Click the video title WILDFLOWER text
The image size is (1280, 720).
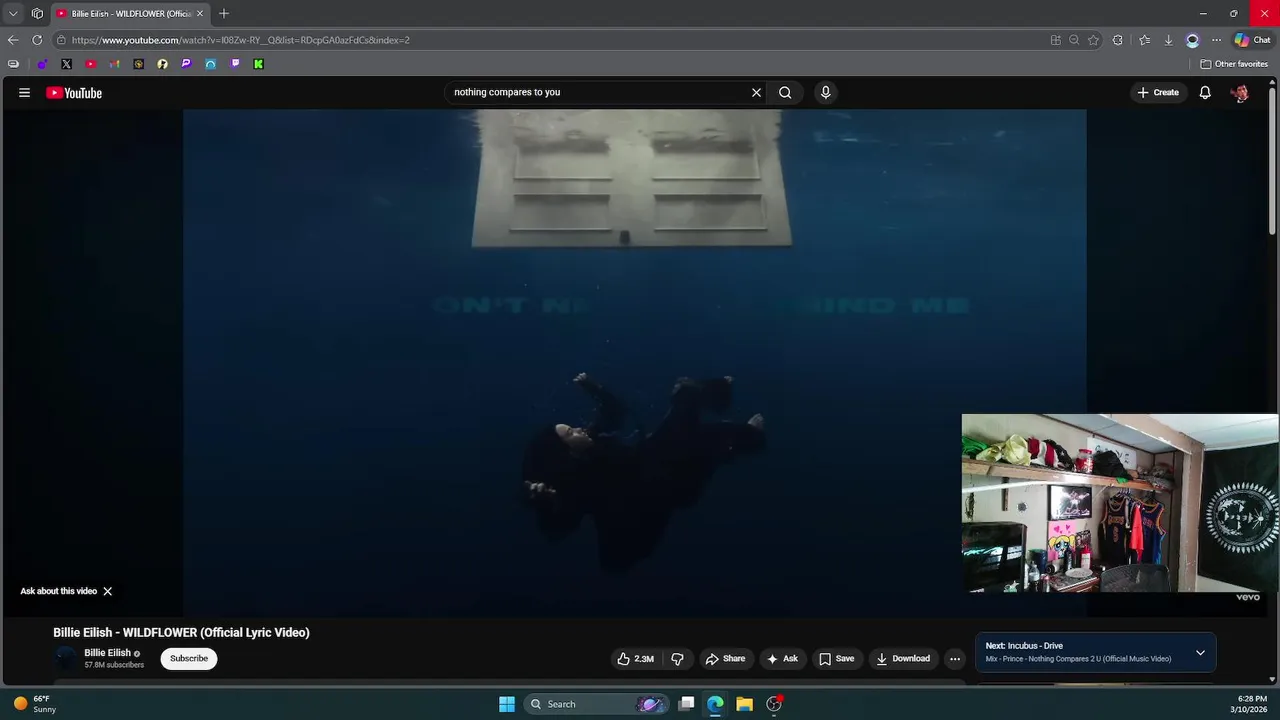(181, 632)
